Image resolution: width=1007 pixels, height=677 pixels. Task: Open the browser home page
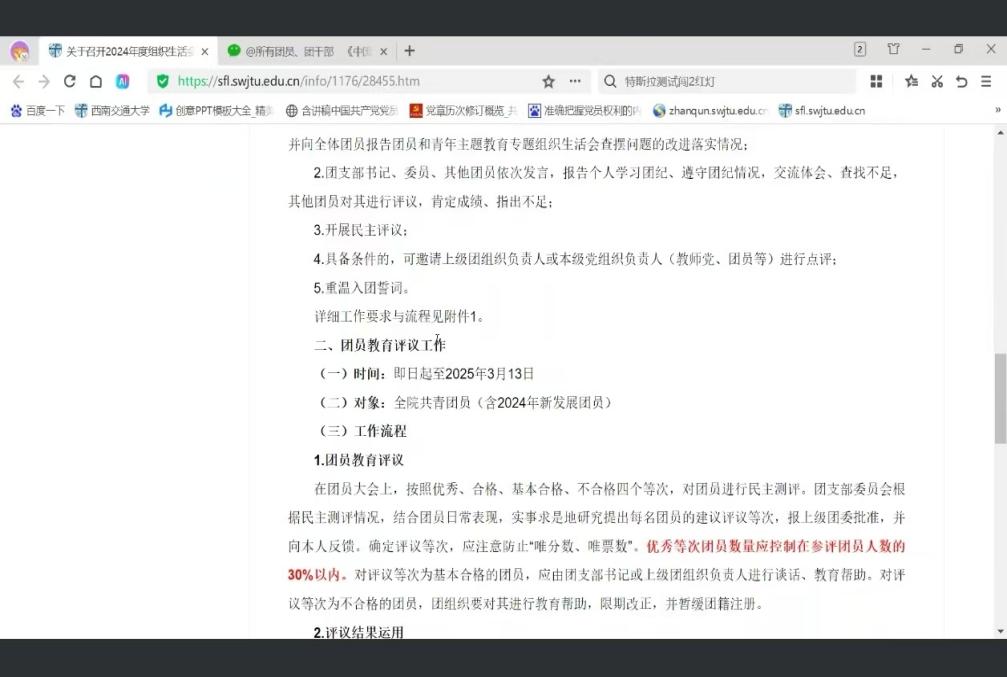pos(96,82)
